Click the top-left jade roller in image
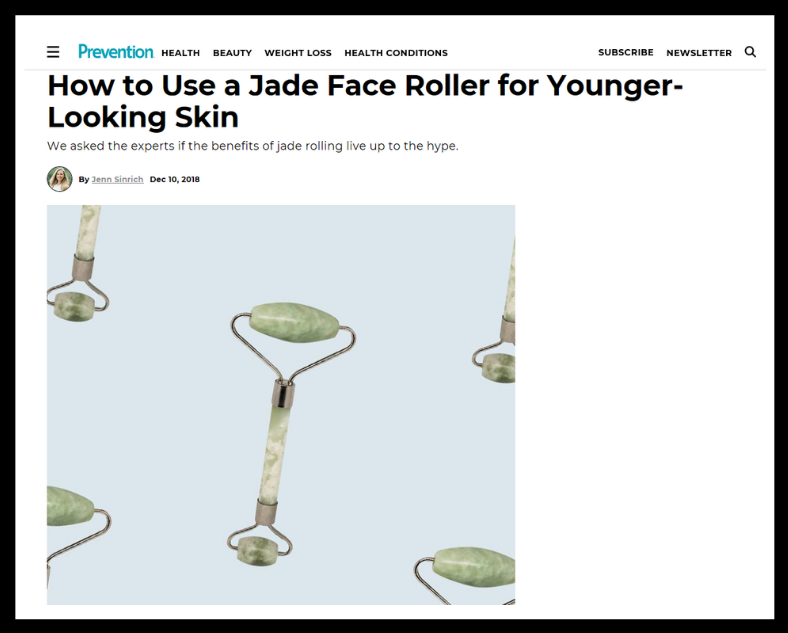The image size is (788, 633). pyautogui.click(x=78, y=264)
